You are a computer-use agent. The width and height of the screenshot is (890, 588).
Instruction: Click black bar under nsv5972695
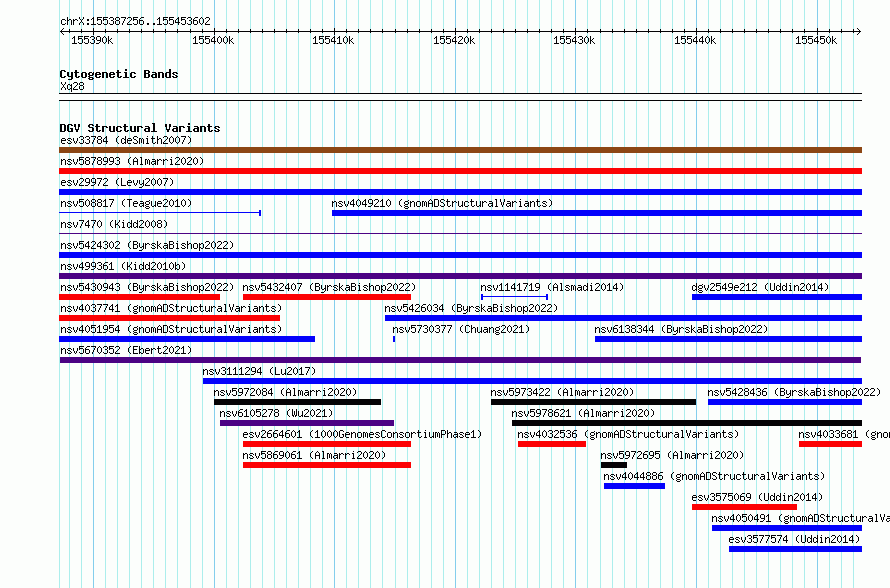click(x=614, y=465)
